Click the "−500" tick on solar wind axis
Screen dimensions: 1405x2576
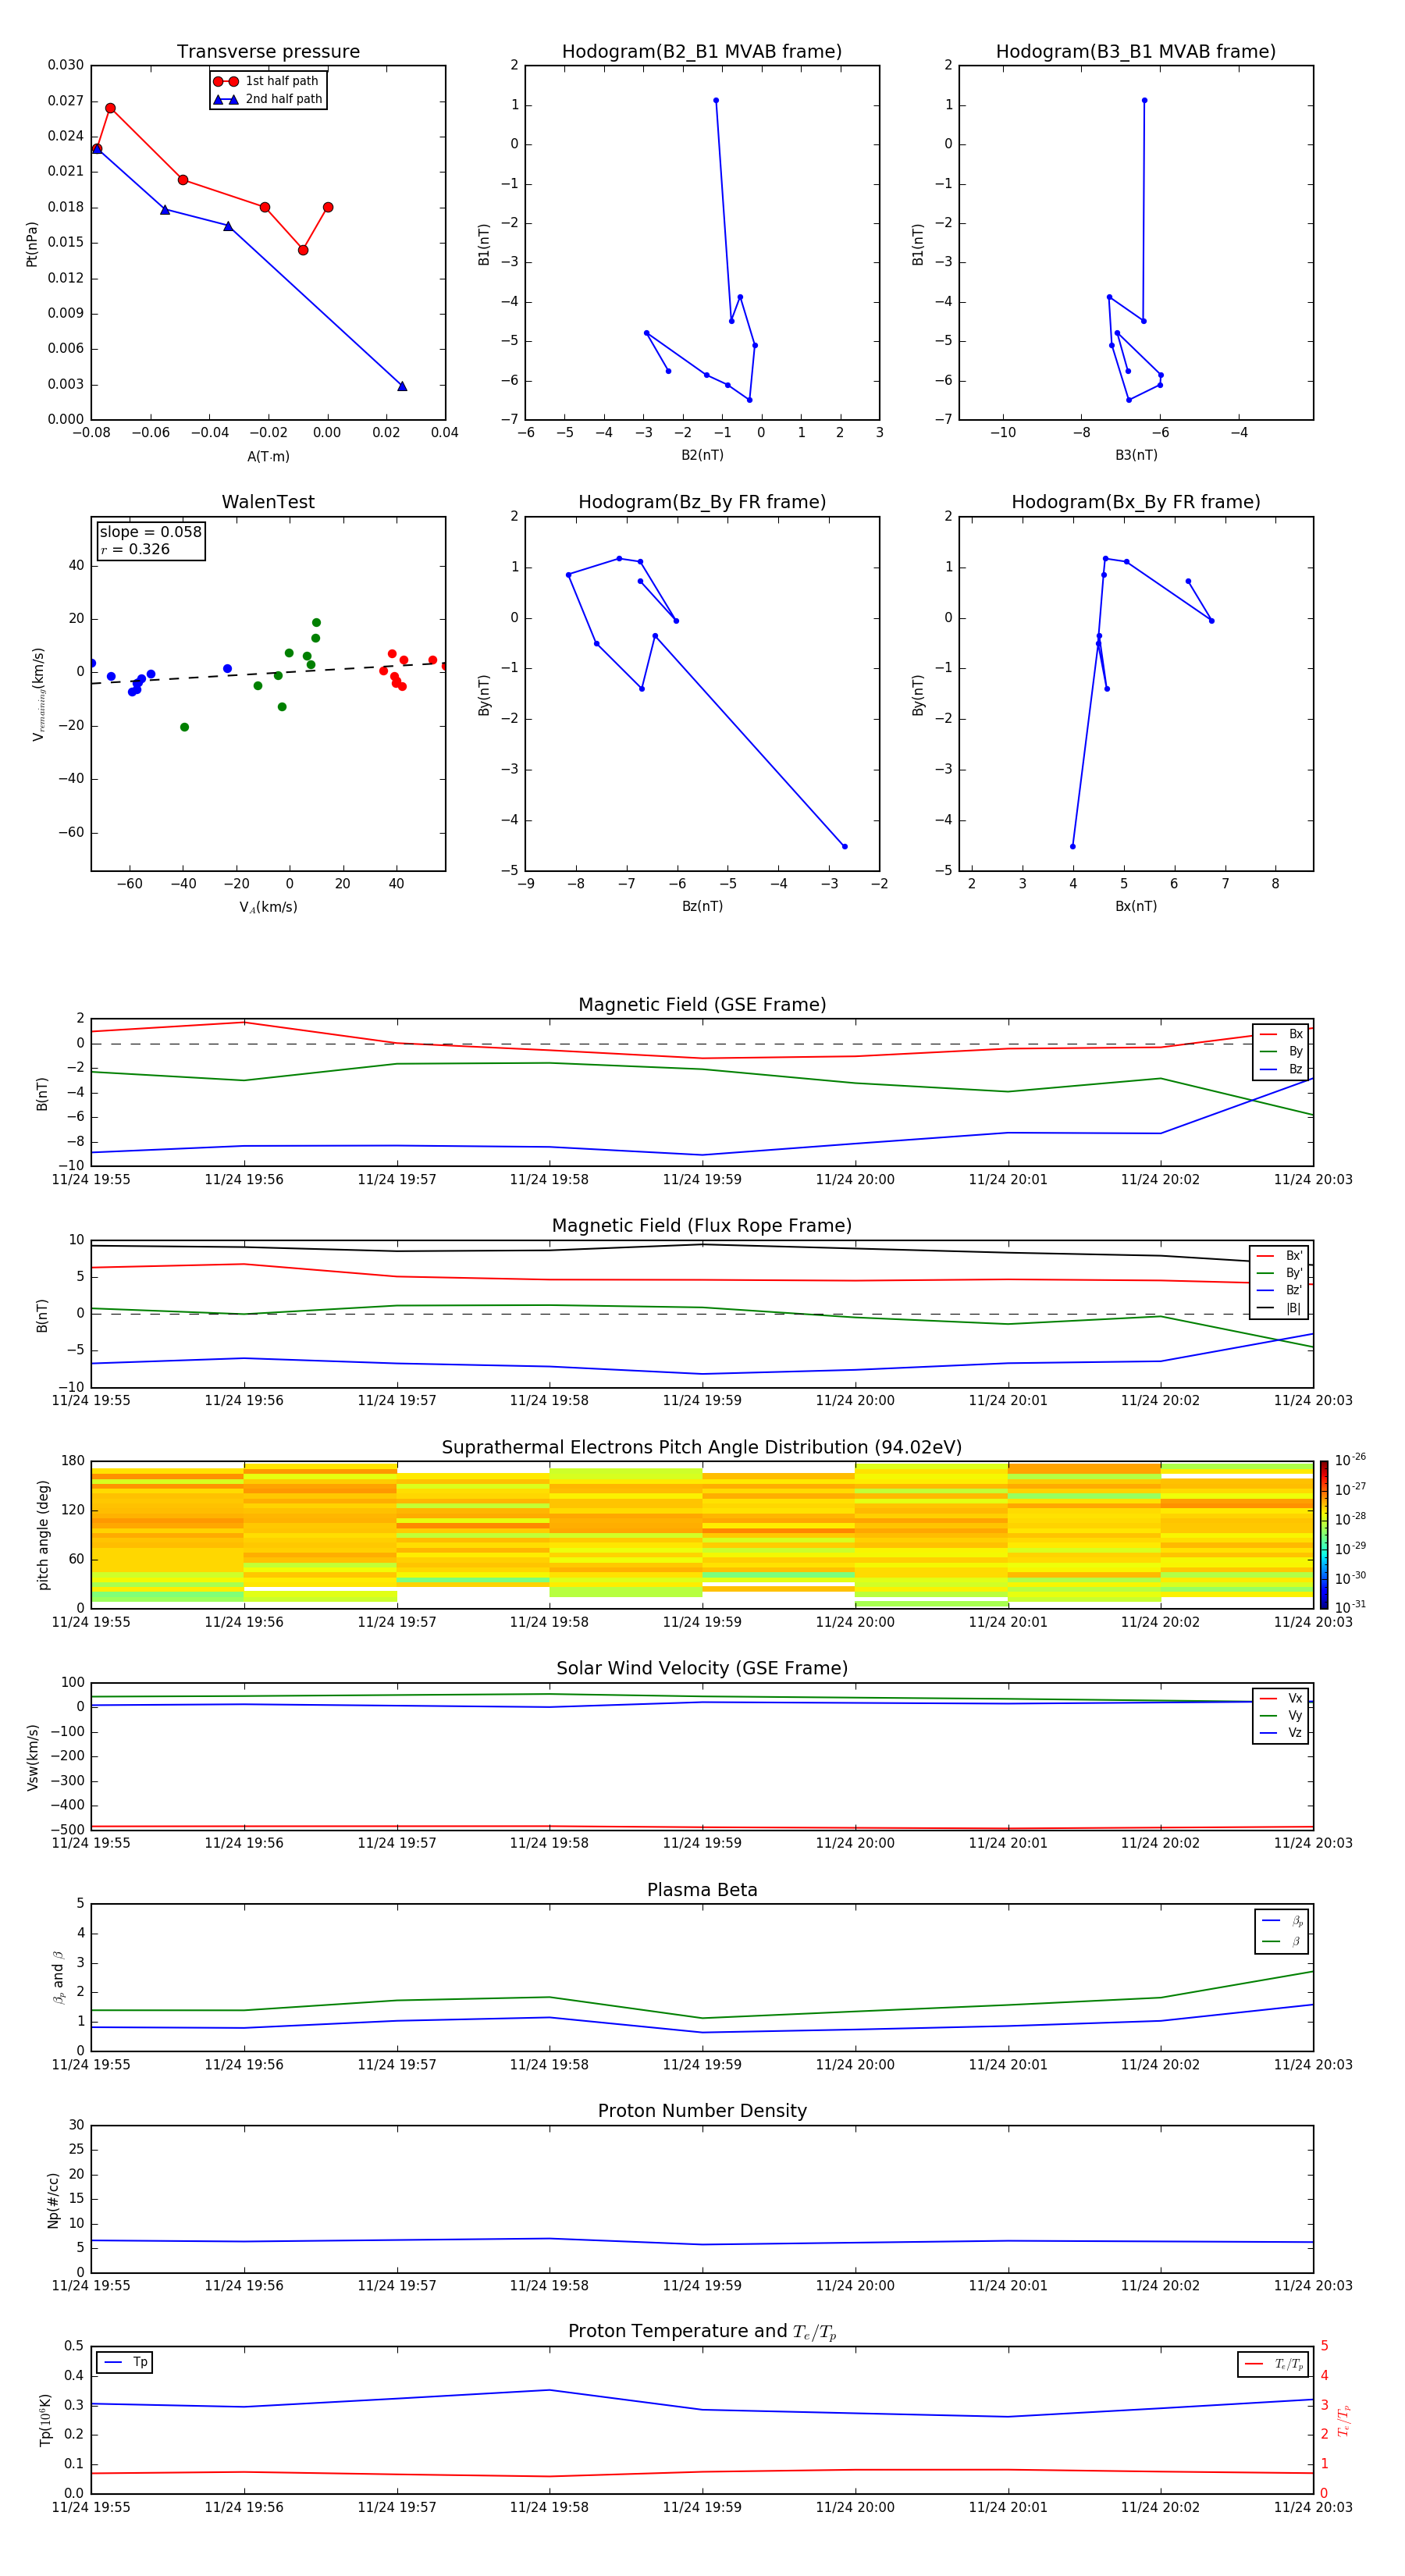click(x=66, y=1830)
